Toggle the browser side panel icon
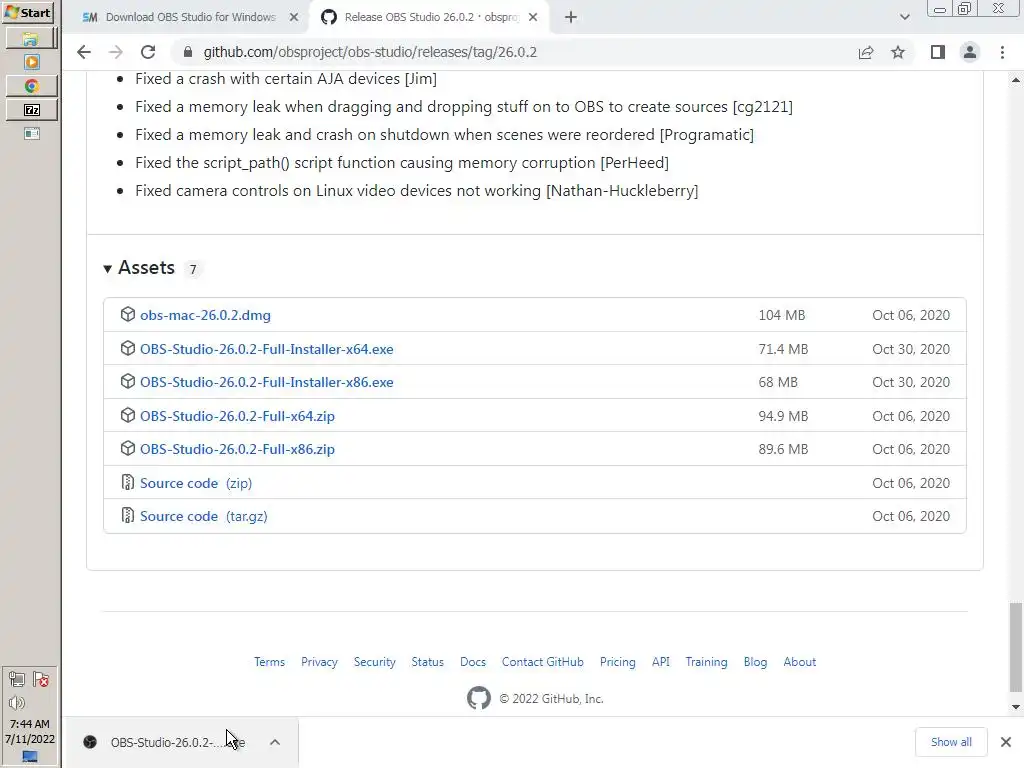The height and width of the screenshot is (768, 1024). [x=937, y=52]
